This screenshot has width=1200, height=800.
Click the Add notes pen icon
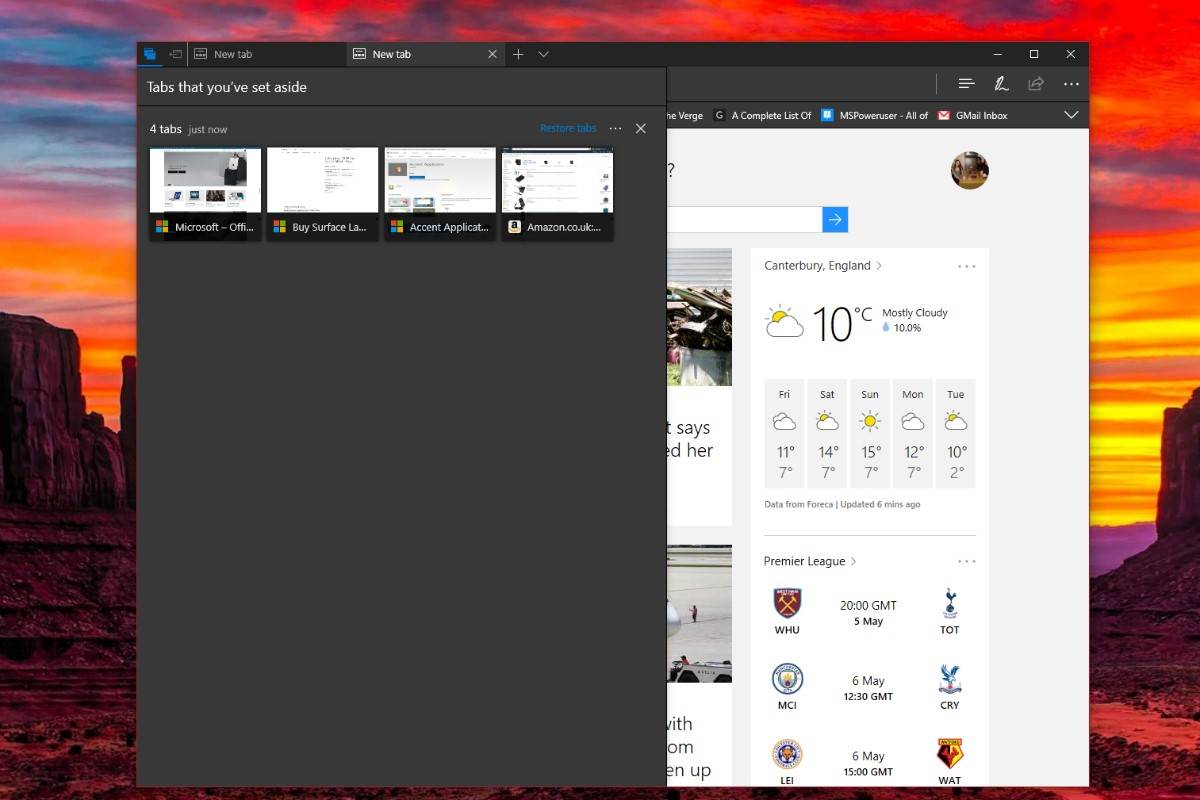[1001, 84]
